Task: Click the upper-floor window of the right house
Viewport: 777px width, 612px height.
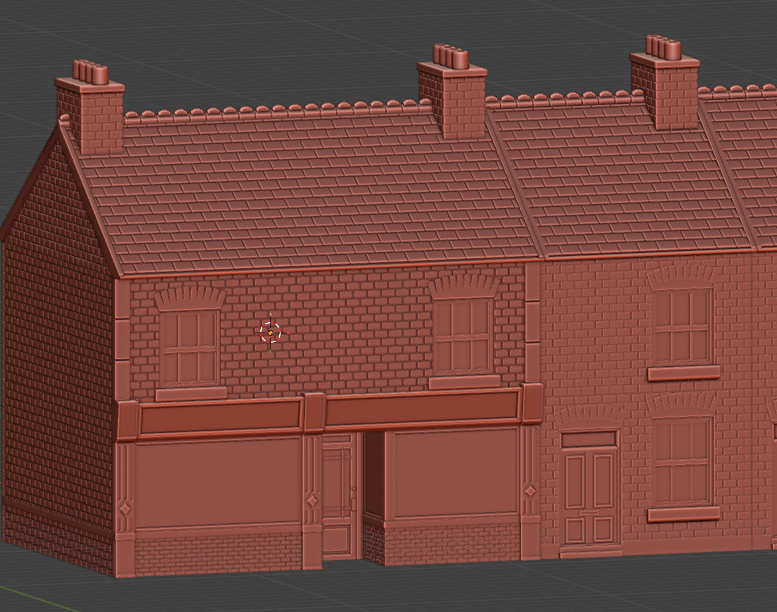Action: point(683,325)
